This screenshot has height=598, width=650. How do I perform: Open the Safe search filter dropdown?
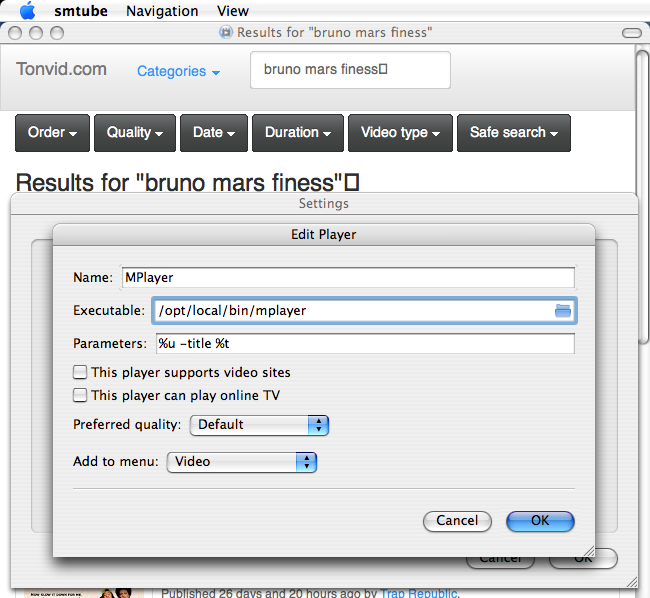point(514,133)
